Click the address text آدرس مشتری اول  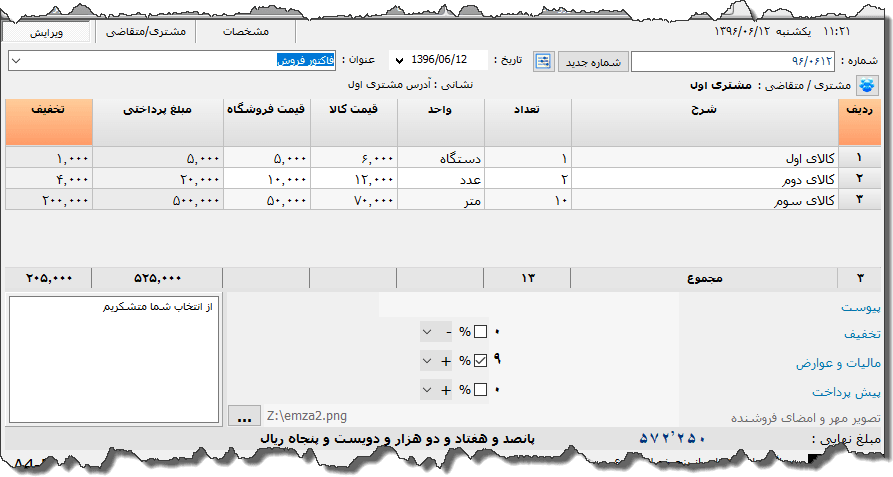[389, 85]
